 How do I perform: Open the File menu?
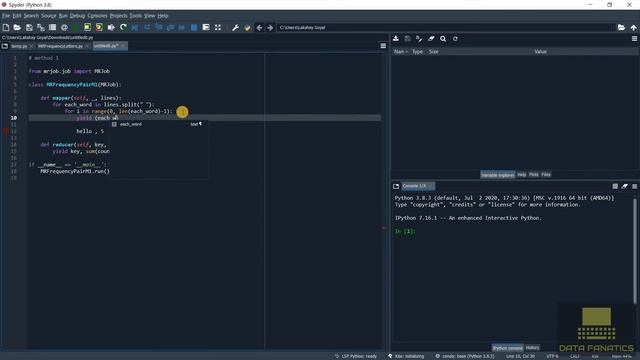click(6, 16)
